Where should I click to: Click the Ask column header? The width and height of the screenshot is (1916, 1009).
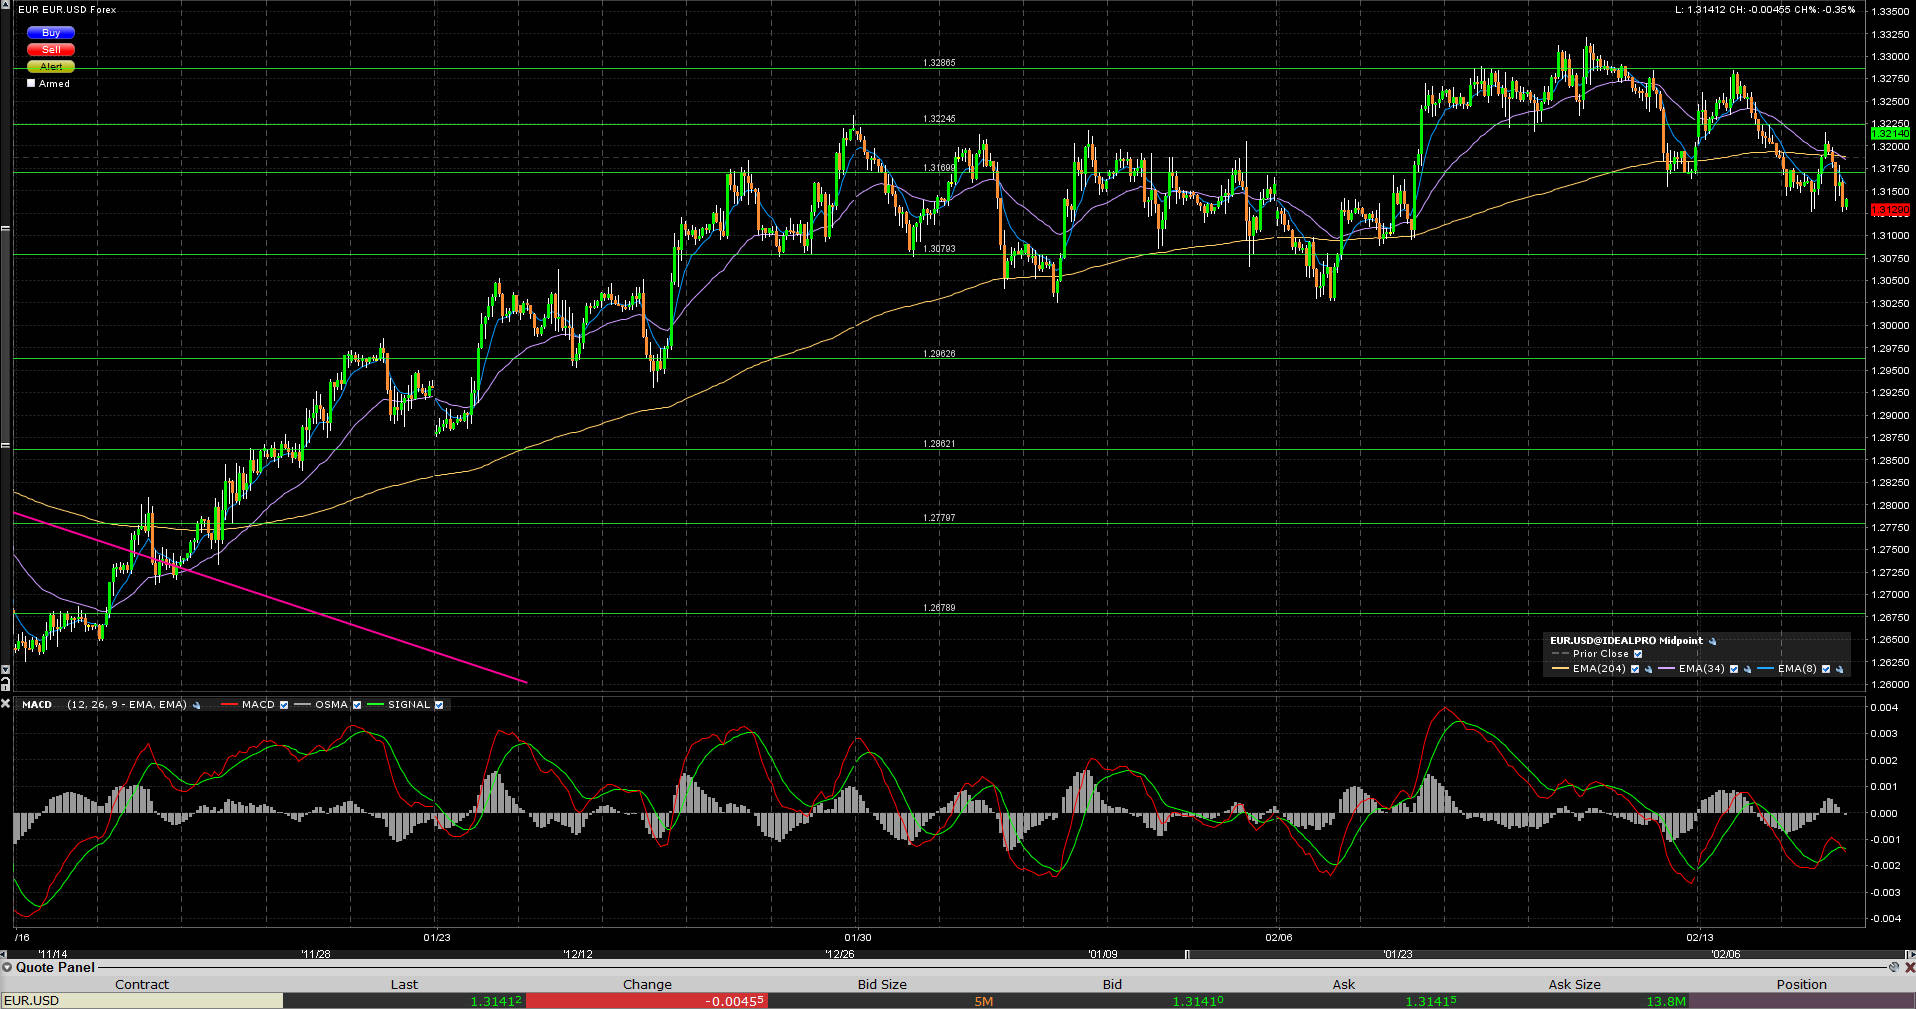pyautogui.click(x=1344, y=984)
